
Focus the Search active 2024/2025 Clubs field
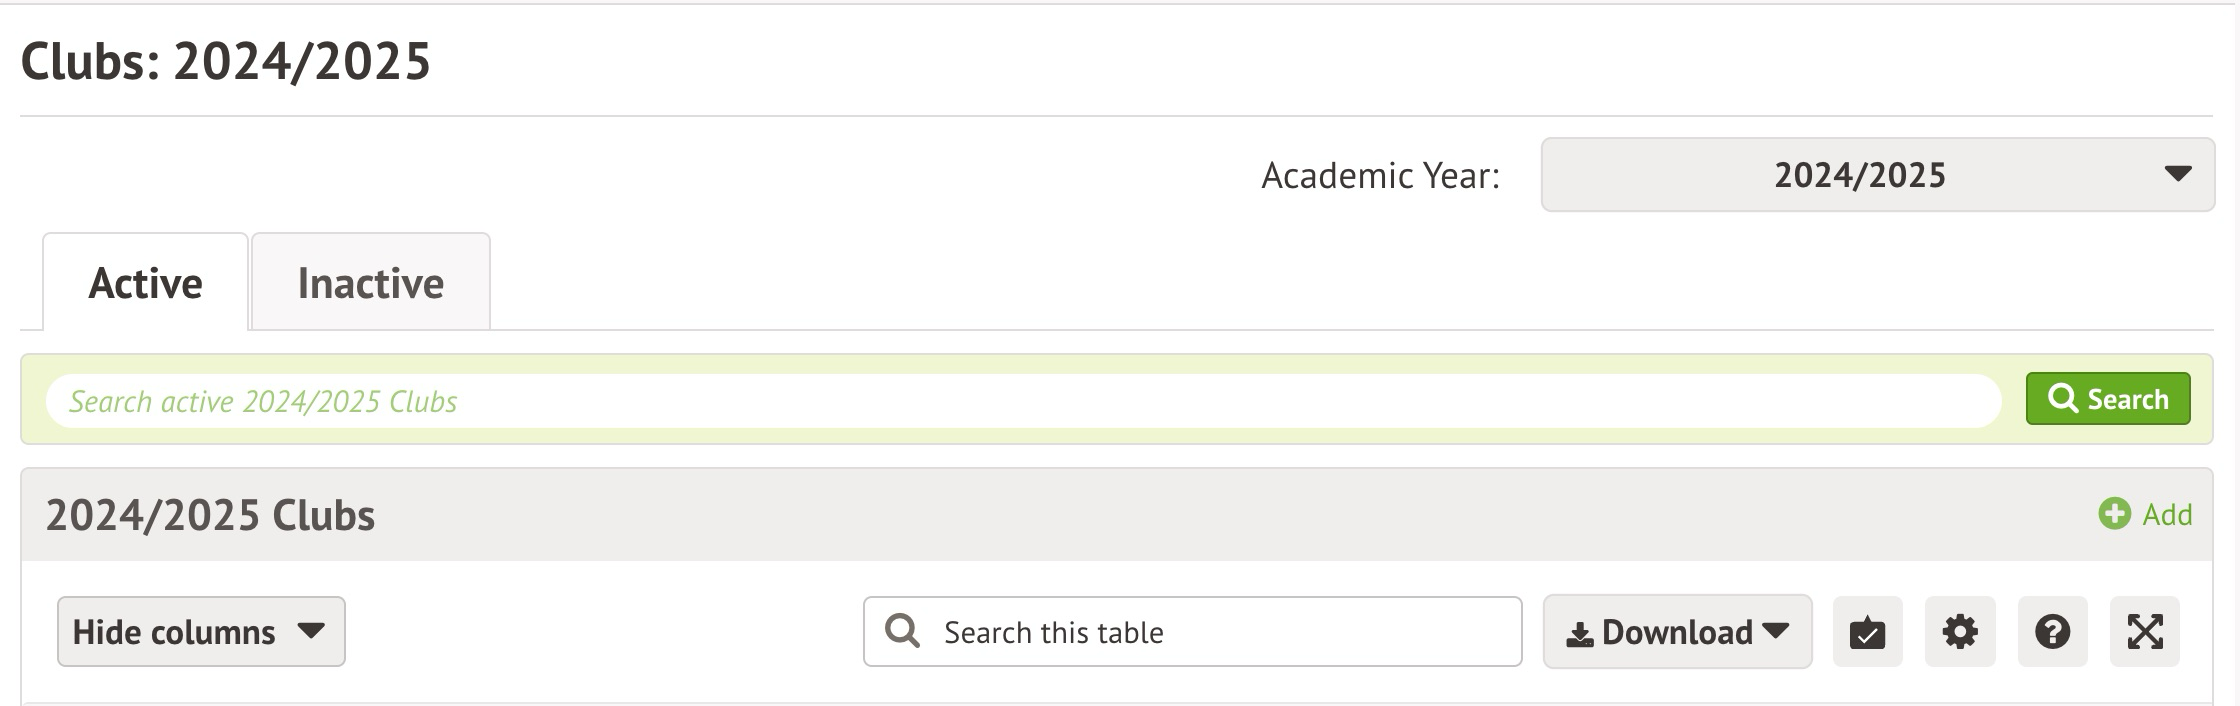[x=1020, y=401]
